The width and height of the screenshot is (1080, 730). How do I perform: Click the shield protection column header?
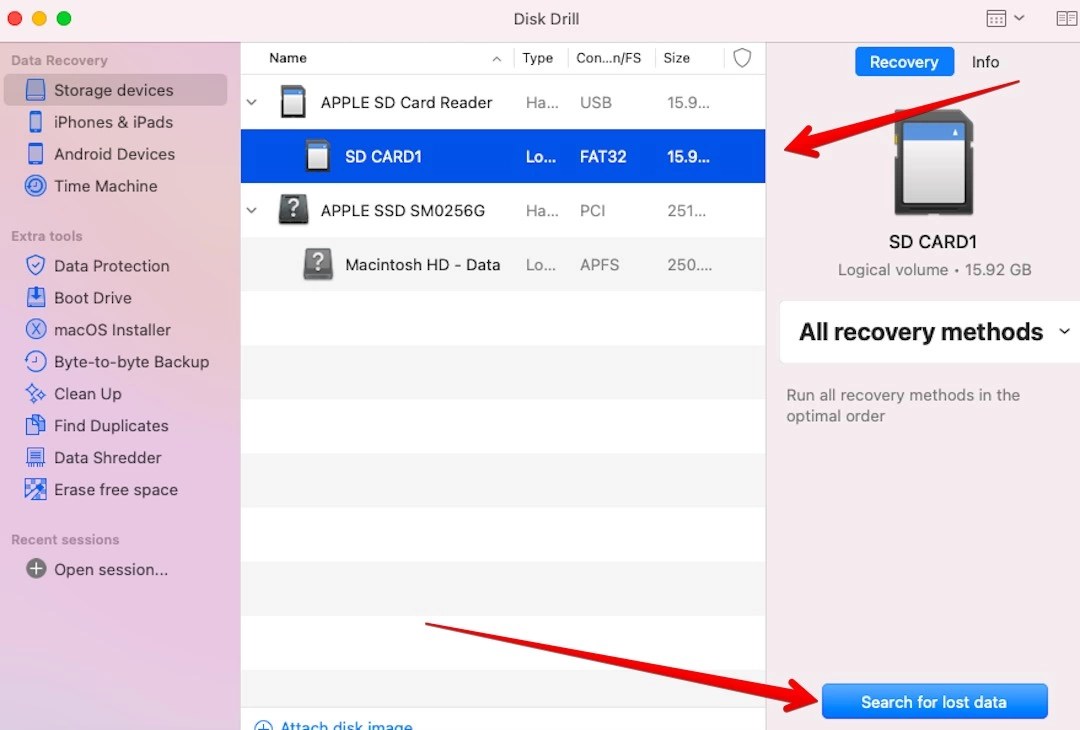pos(742,58)
